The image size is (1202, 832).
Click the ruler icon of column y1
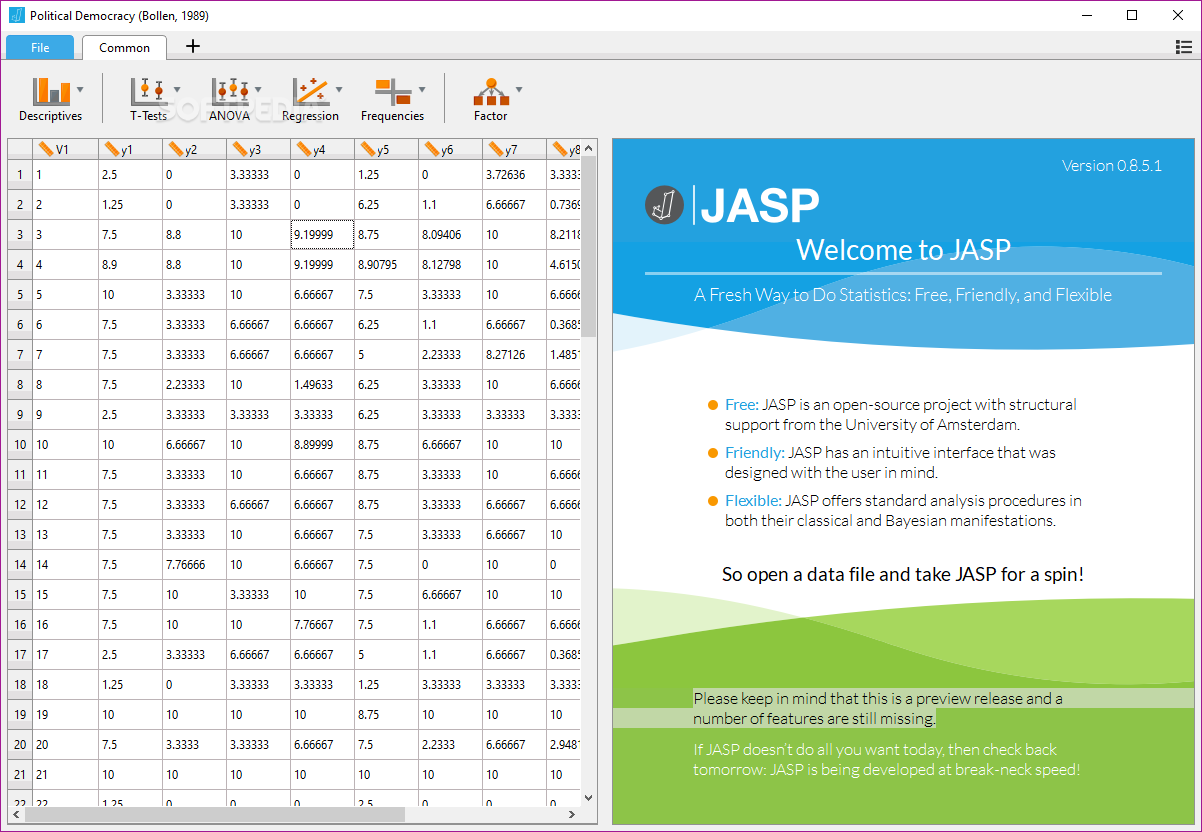112,149
